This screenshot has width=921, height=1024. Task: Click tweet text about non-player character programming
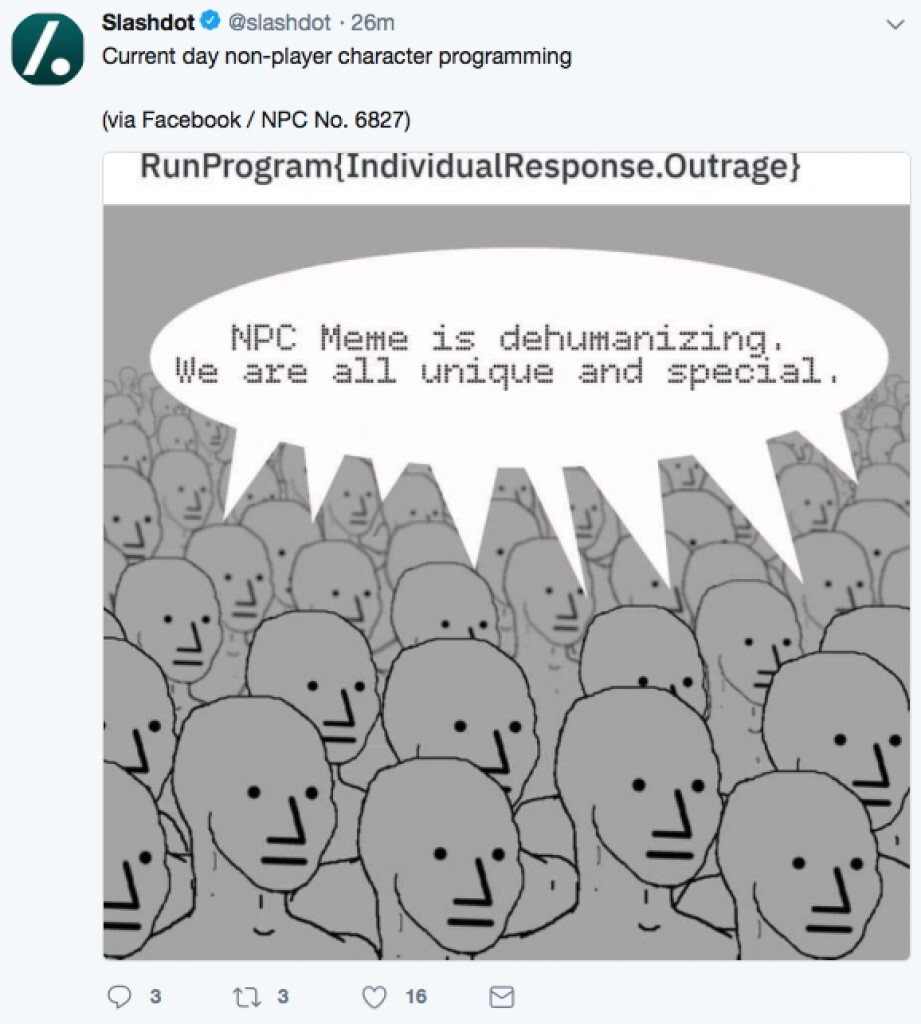click(336, 56)
